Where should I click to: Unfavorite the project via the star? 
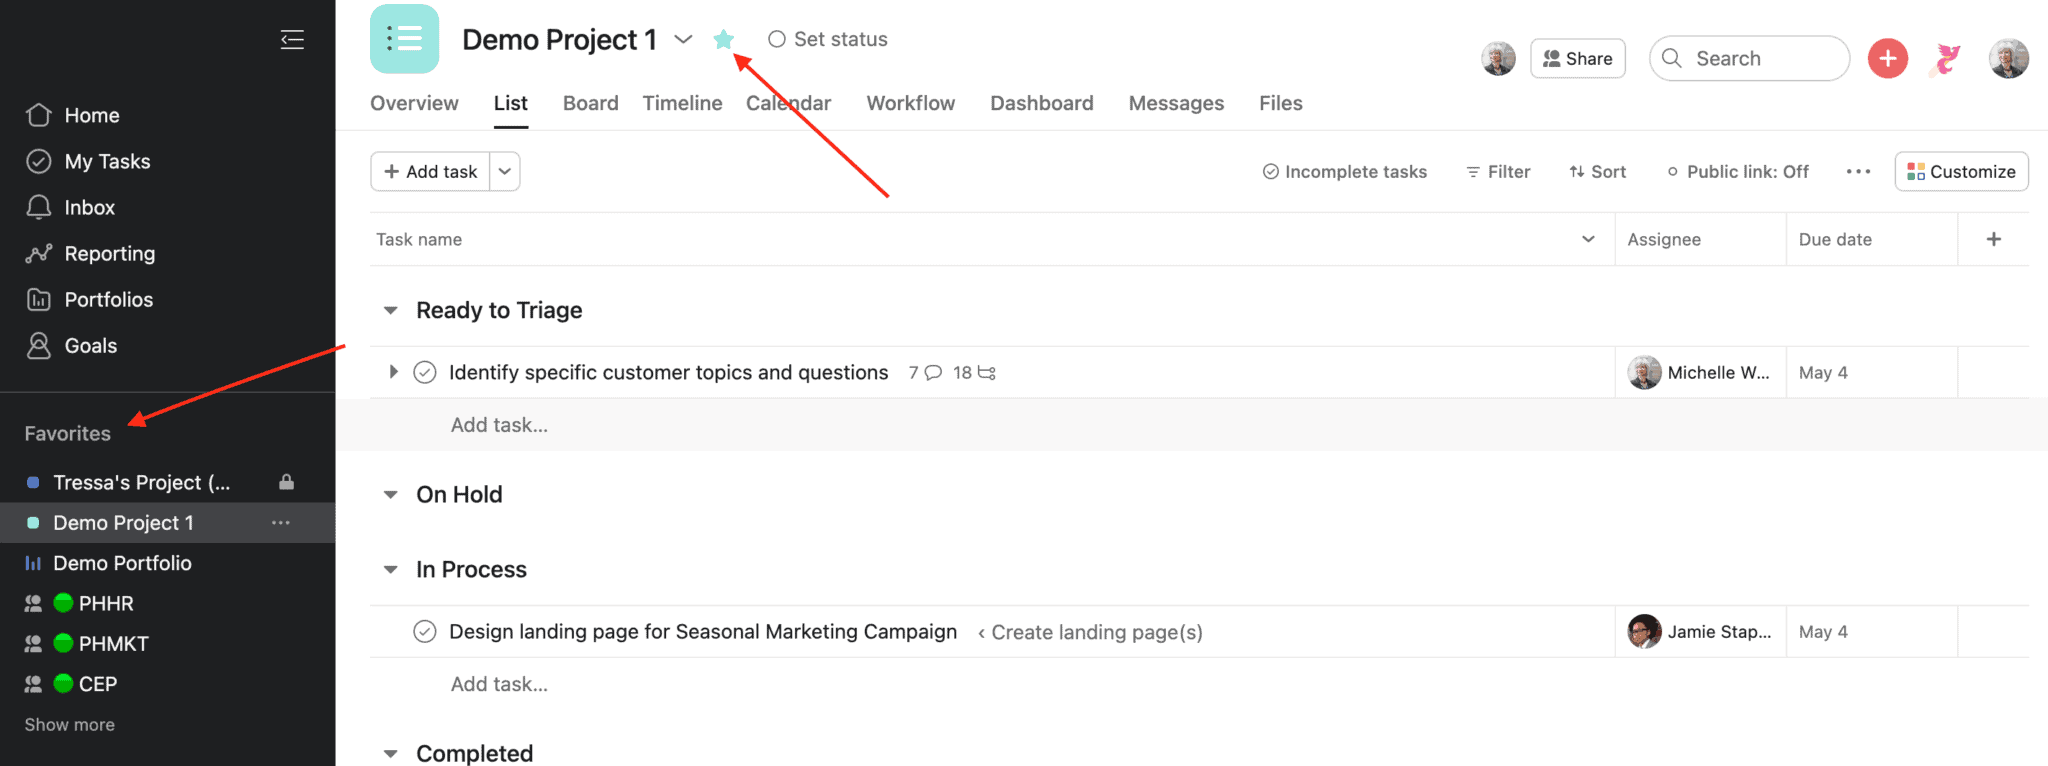point(724,39)
